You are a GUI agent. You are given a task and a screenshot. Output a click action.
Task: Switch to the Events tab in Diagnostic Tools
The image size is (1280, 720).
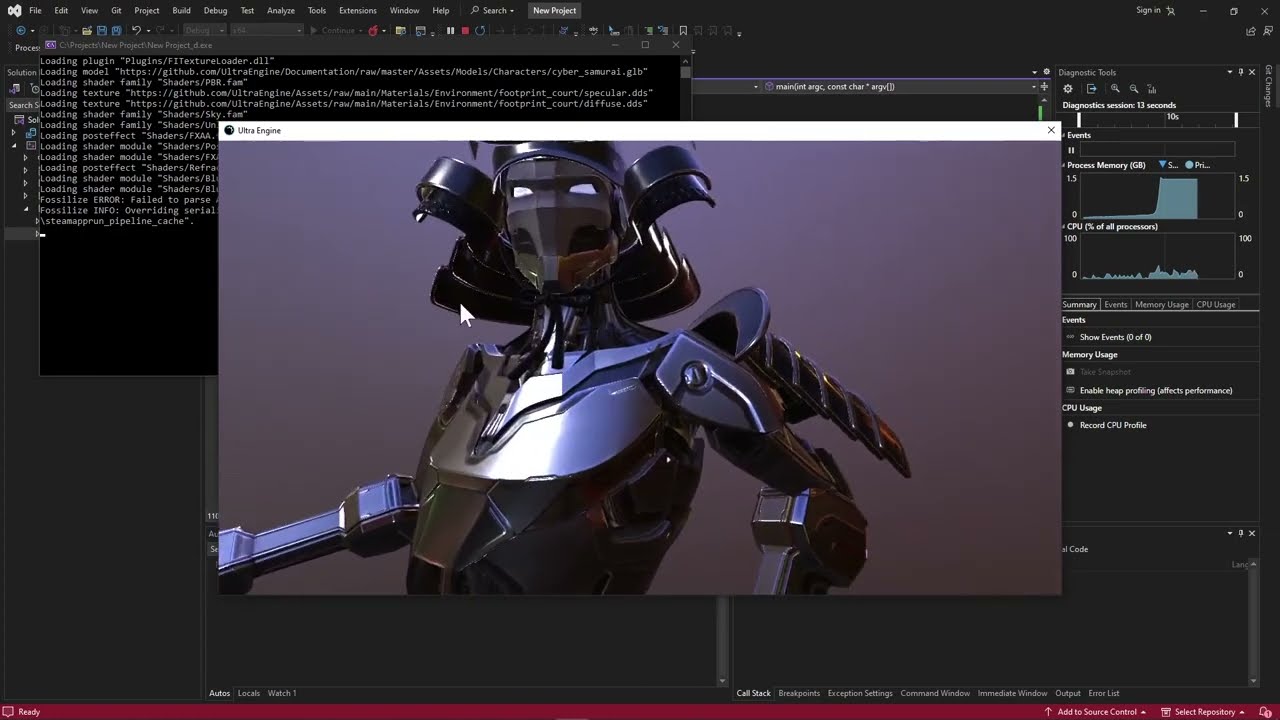click(1115, 304)
